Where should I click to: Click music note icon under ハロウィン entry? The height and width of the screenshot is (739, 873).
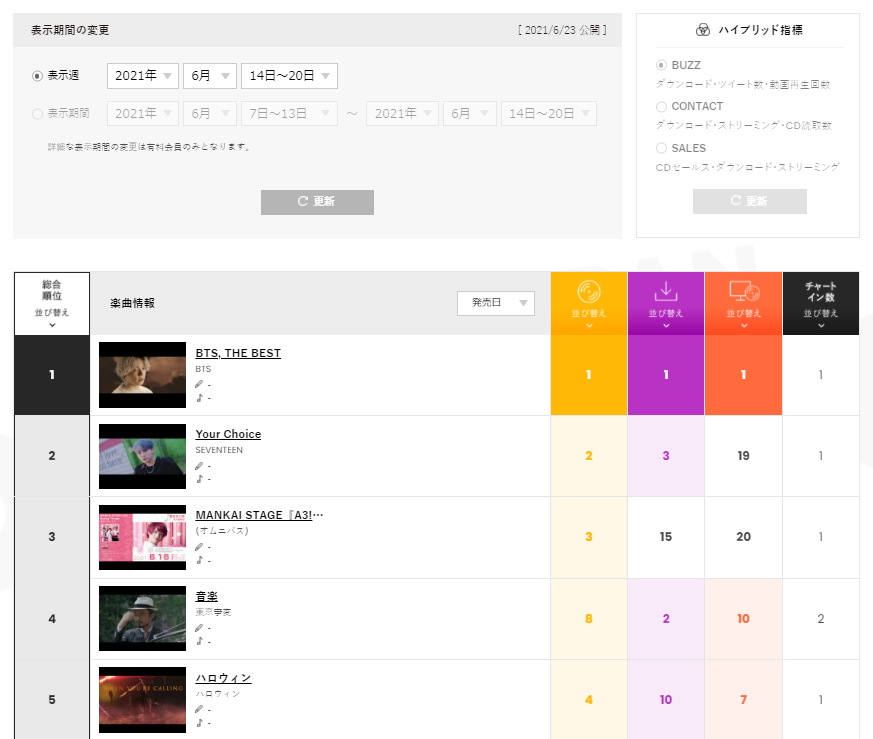(x=199, y=723)
